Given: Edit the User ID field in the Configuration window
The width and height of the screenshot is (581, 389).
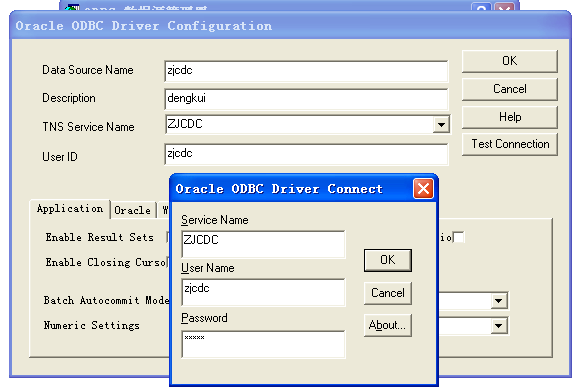Looking at the screenshot, I should (306, 154).
